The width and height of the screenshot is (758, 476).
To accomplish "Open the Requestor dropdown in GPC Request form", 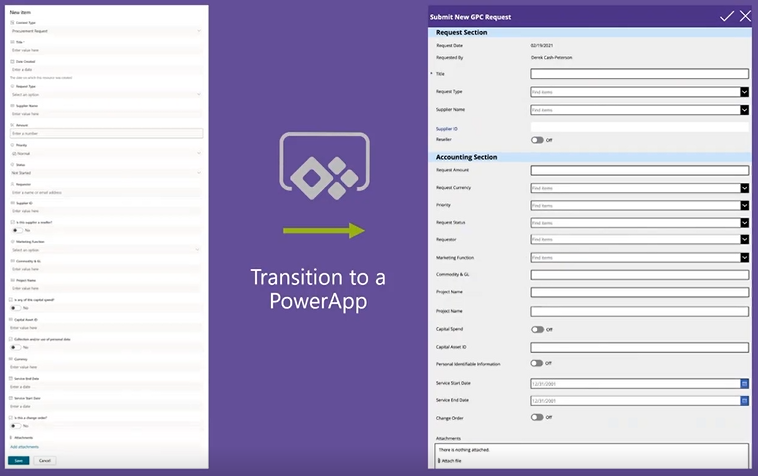I will pos(744,239).
